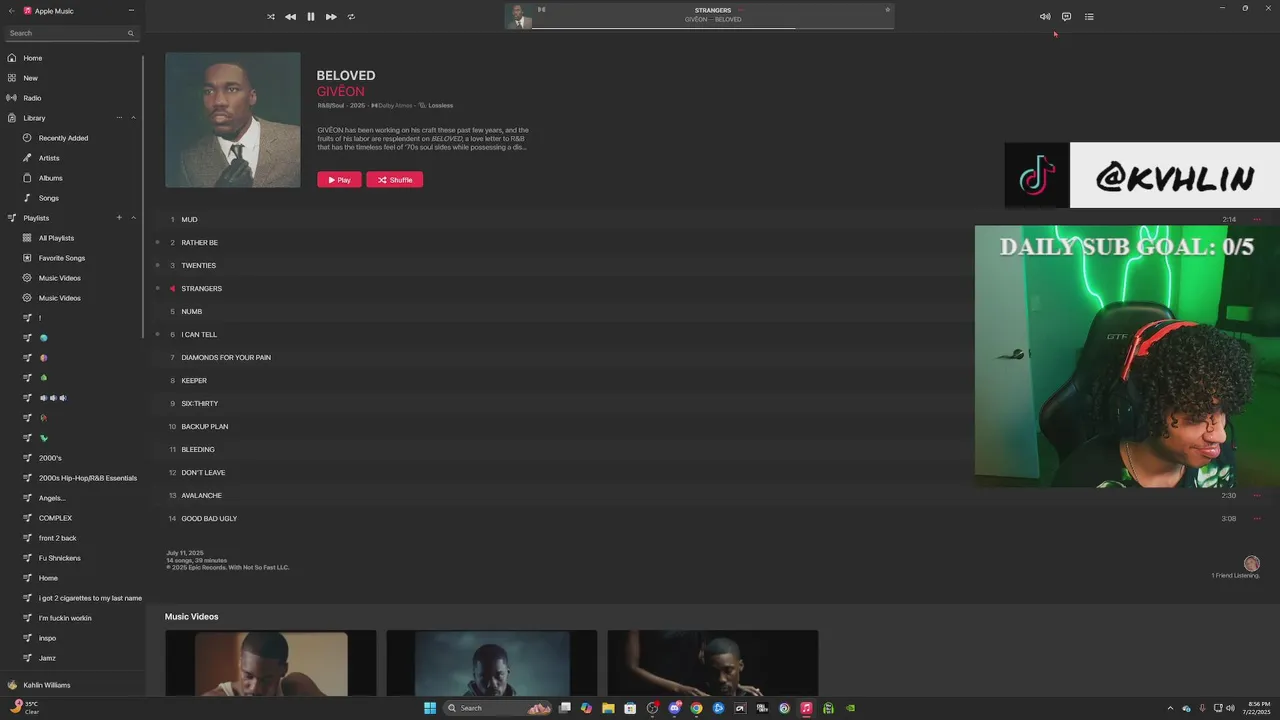Skip to the previous track
Viewport: 1280px width, 720px height.
coord(290,17)
